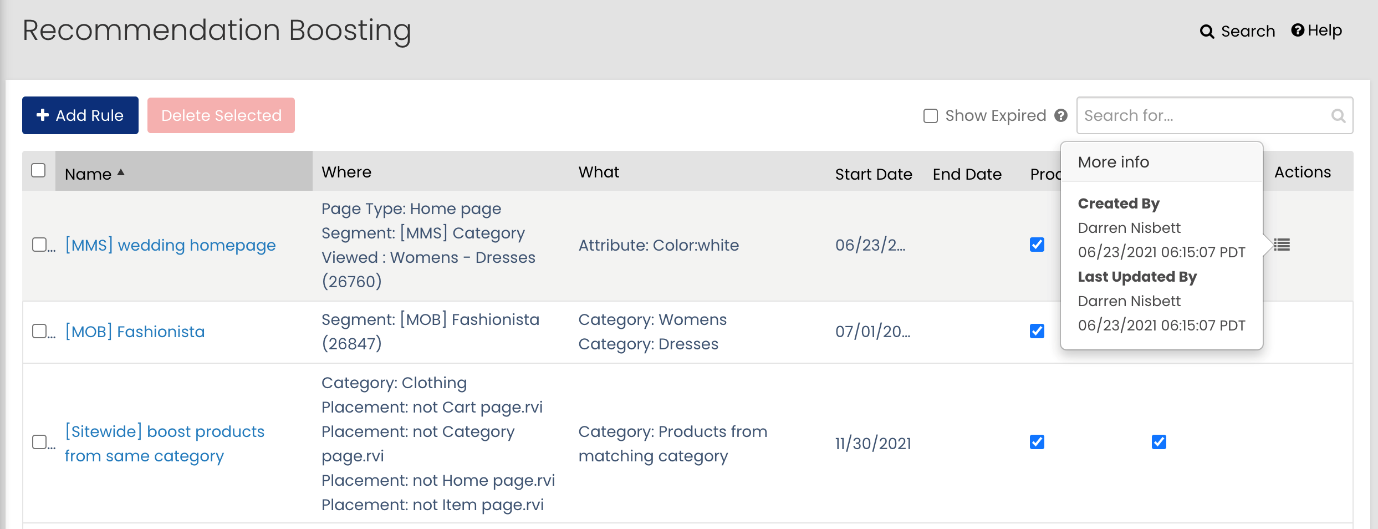Open the [MMS] wedding homepage rule link
This screenshot has width=1378, height=529.
[x=170, y=245]
